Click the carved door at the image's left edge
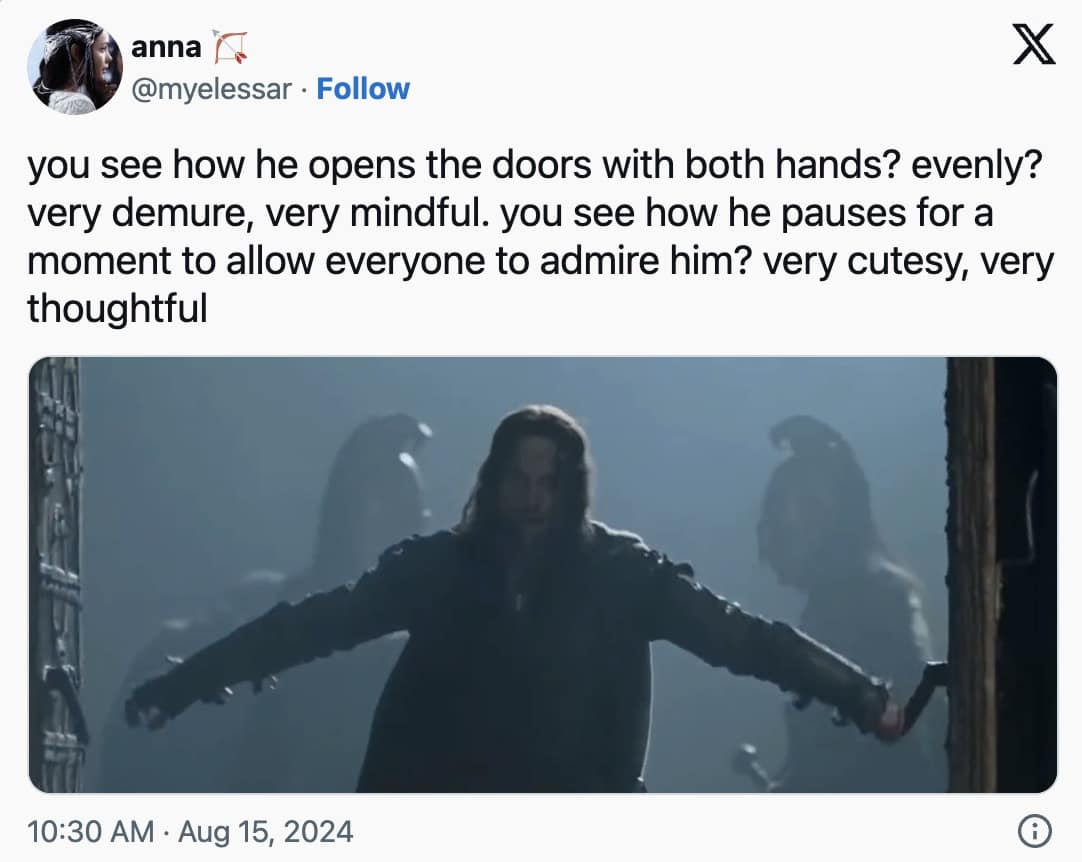Viewport: 1082px width, 862px height. (55, 574)
